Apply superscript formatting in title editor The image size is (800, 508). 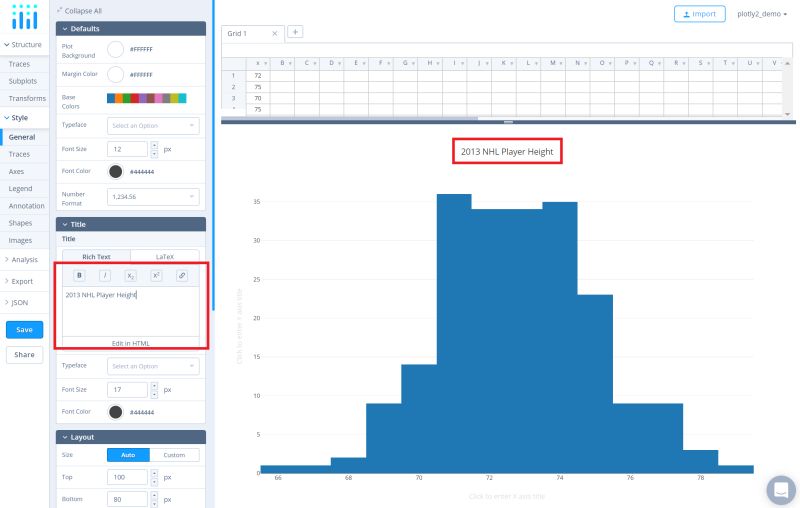click(156, 275)
